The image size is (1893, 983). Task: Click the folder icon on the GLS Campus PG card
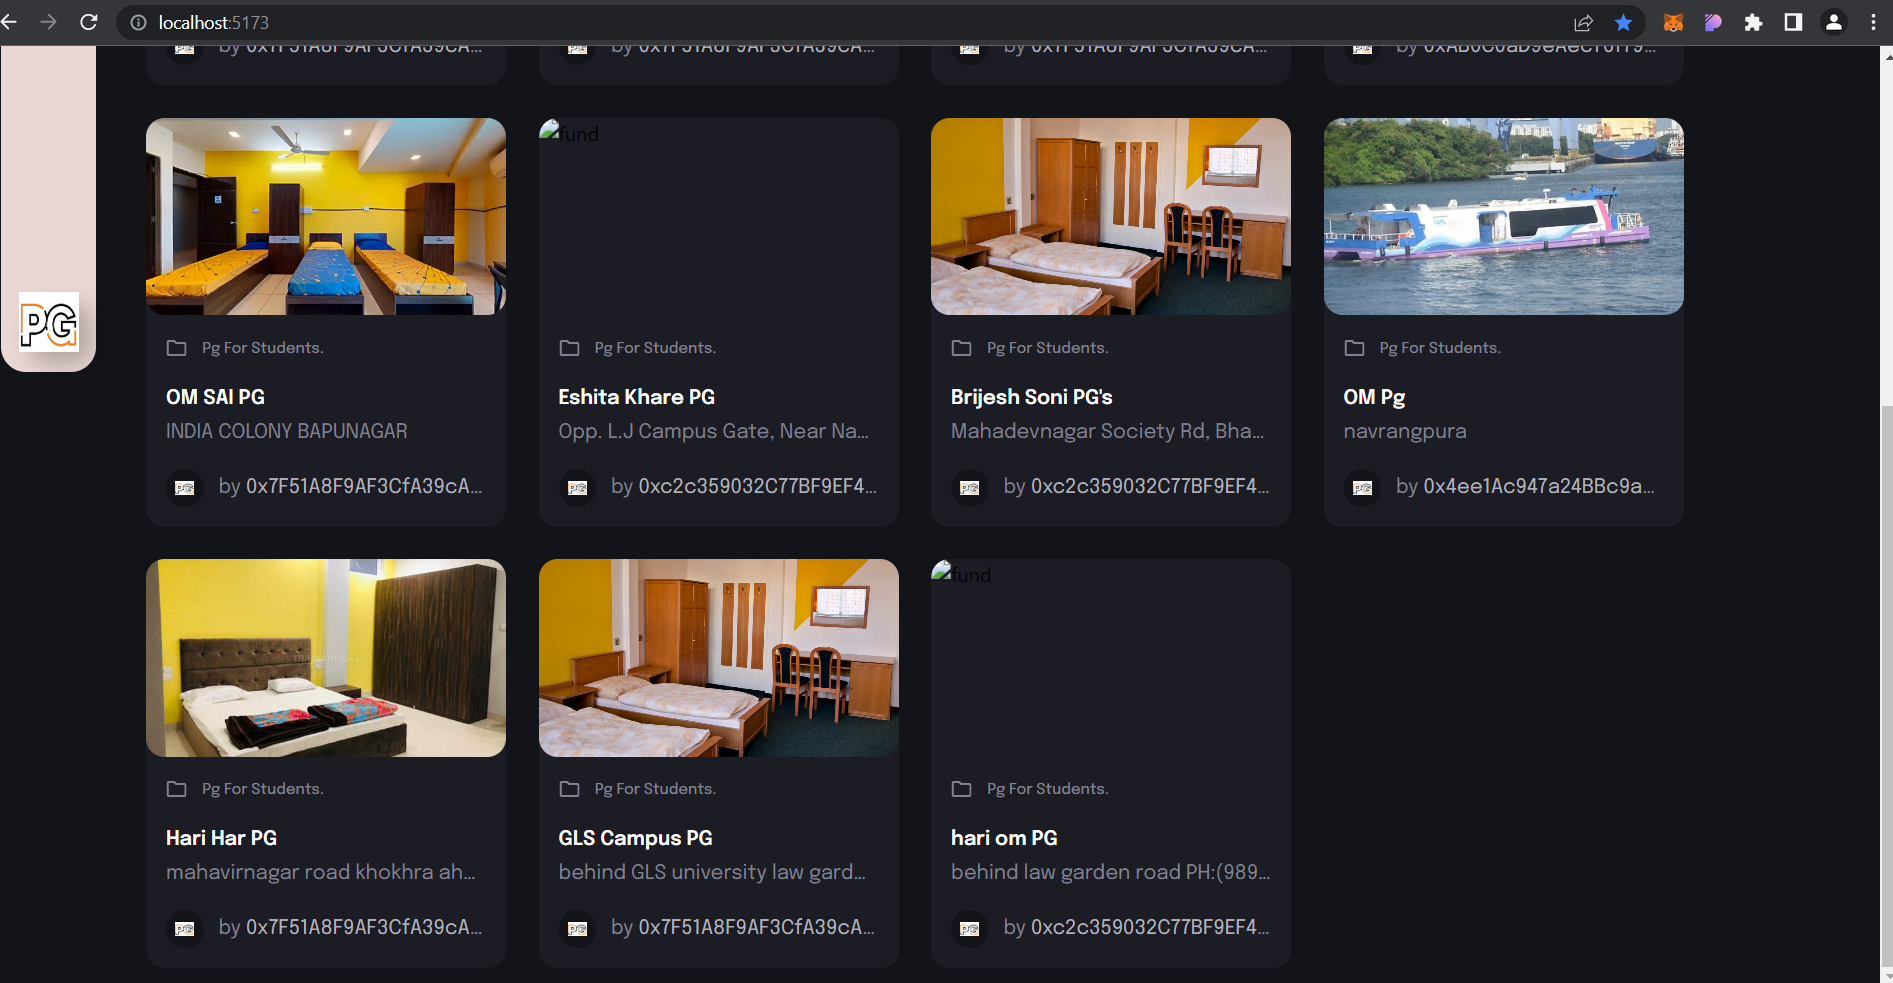[569, 789]
